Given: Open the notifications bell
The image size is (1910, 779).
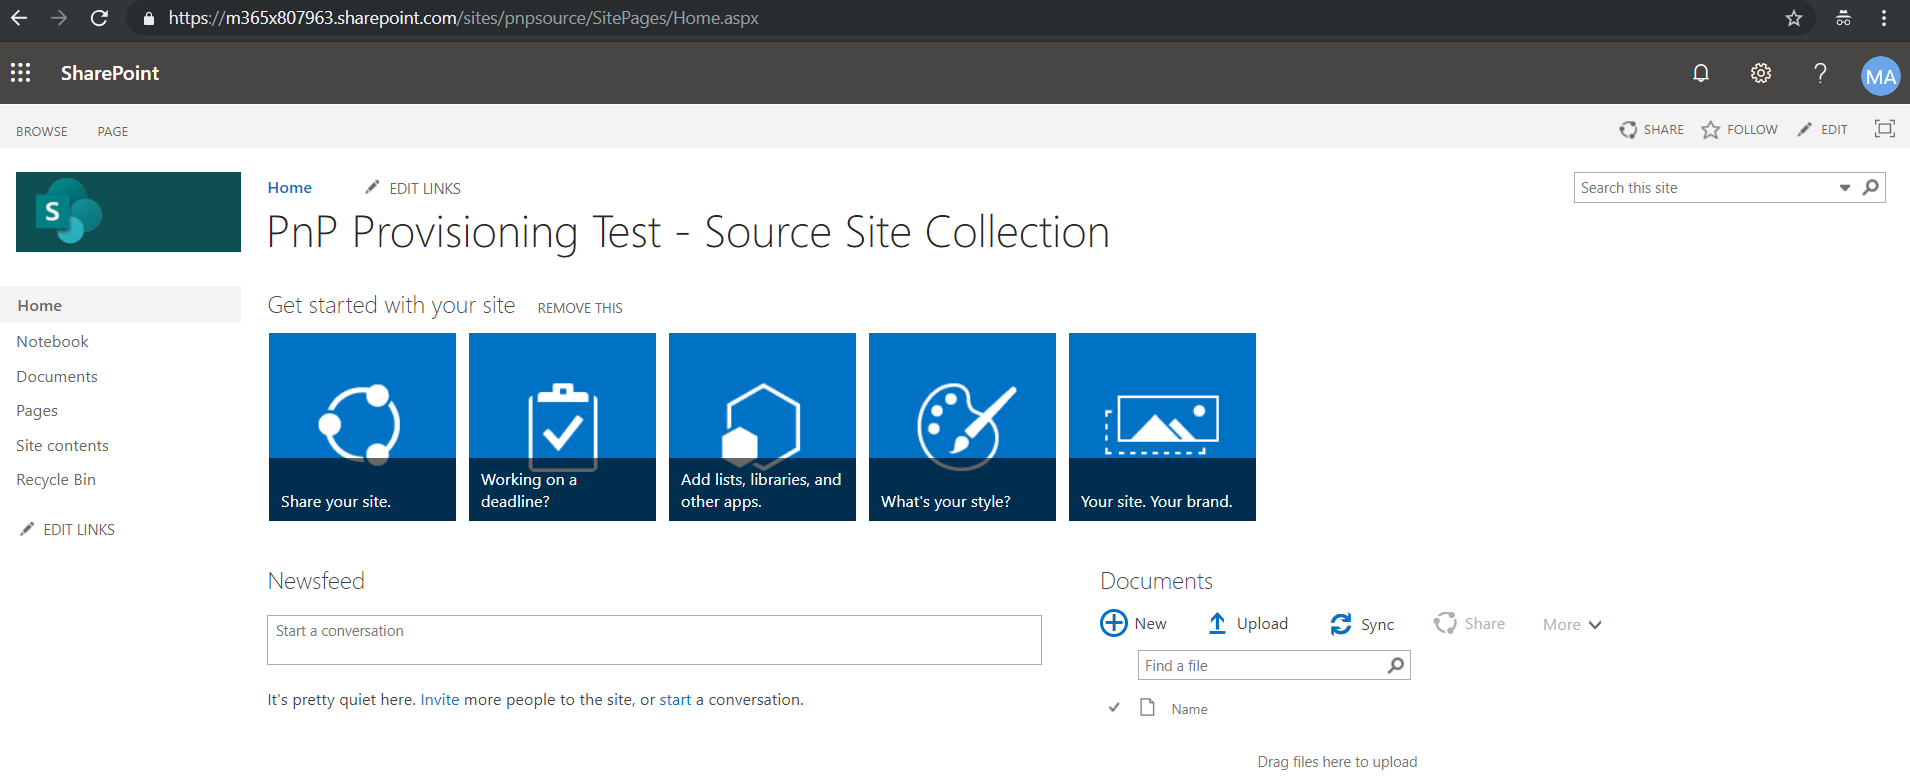Looking at the screenshot, I should 1700,73.
